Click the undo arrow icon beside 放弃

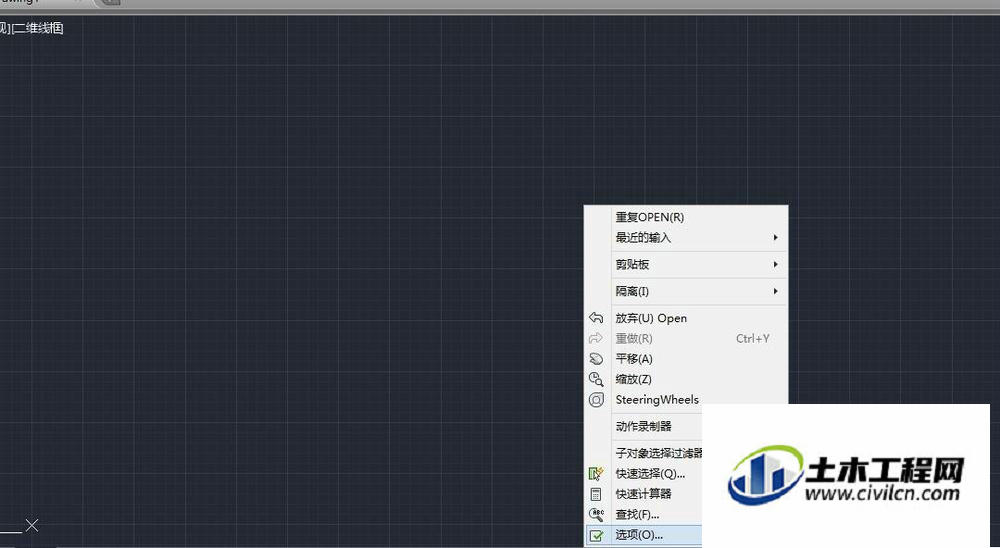596,318
